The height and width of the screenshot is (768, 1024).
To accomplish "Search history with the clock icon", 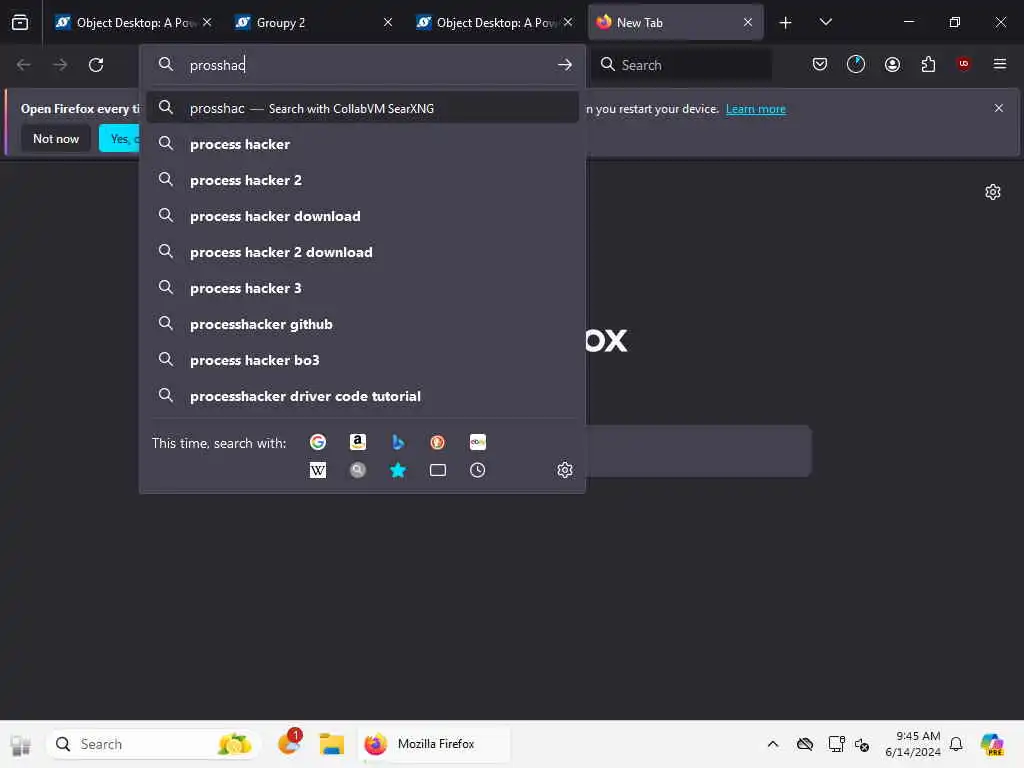I will tap(477, 470).
